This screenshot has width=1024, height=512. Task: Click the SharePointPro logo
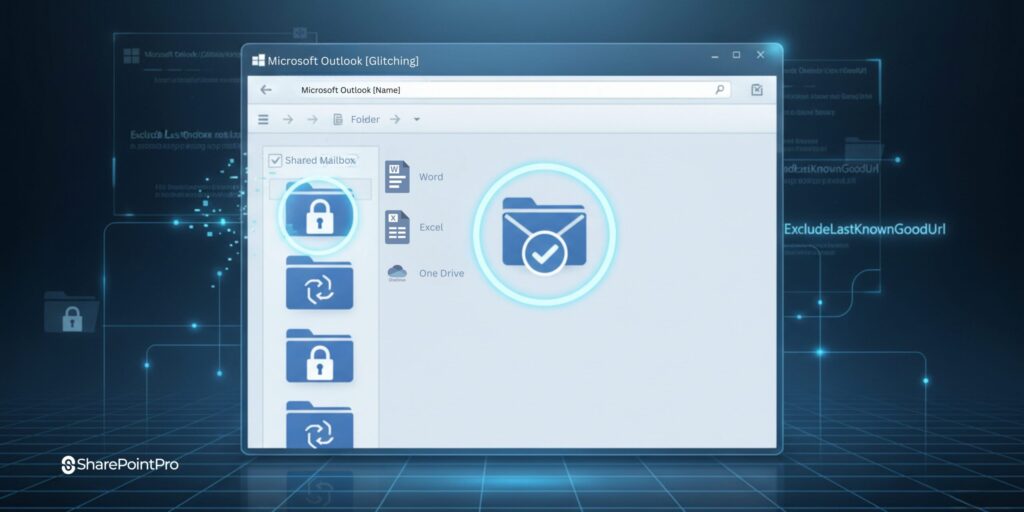pos(120,465)
